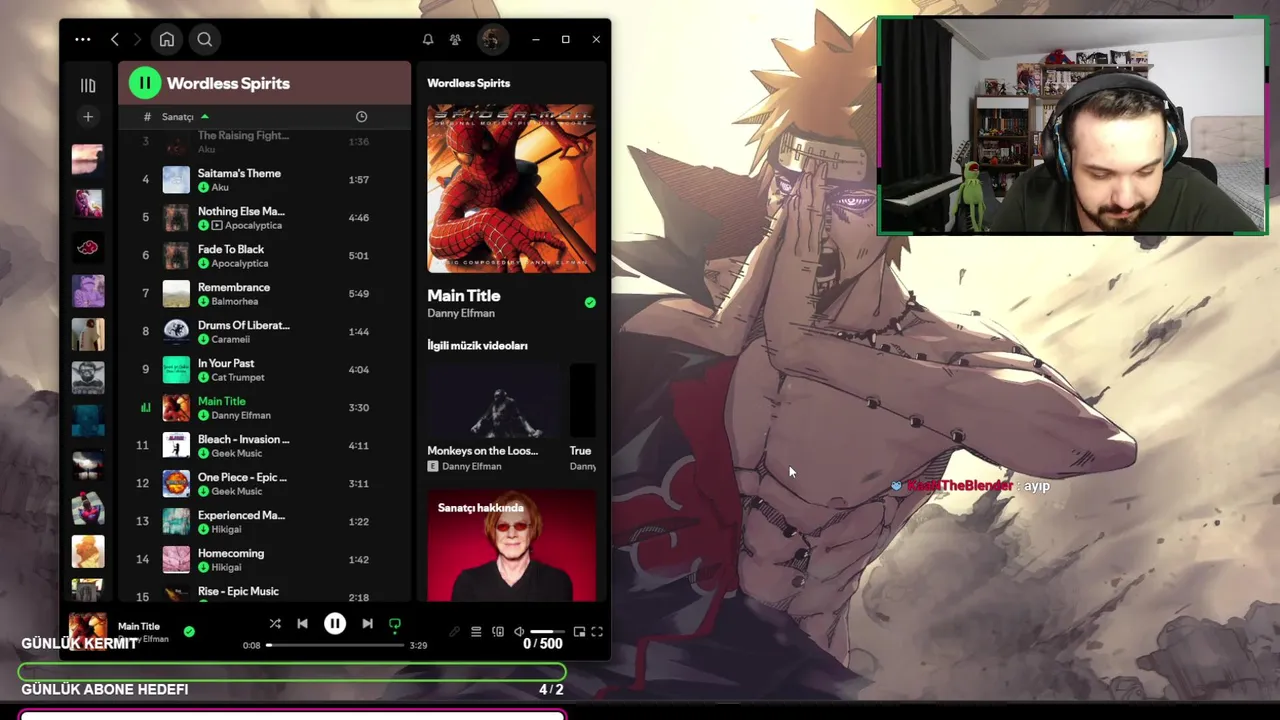Play Nothing Else Matters by Apocalyptica
Screen dimensions: 1280x720
click(x=265, y=218)
